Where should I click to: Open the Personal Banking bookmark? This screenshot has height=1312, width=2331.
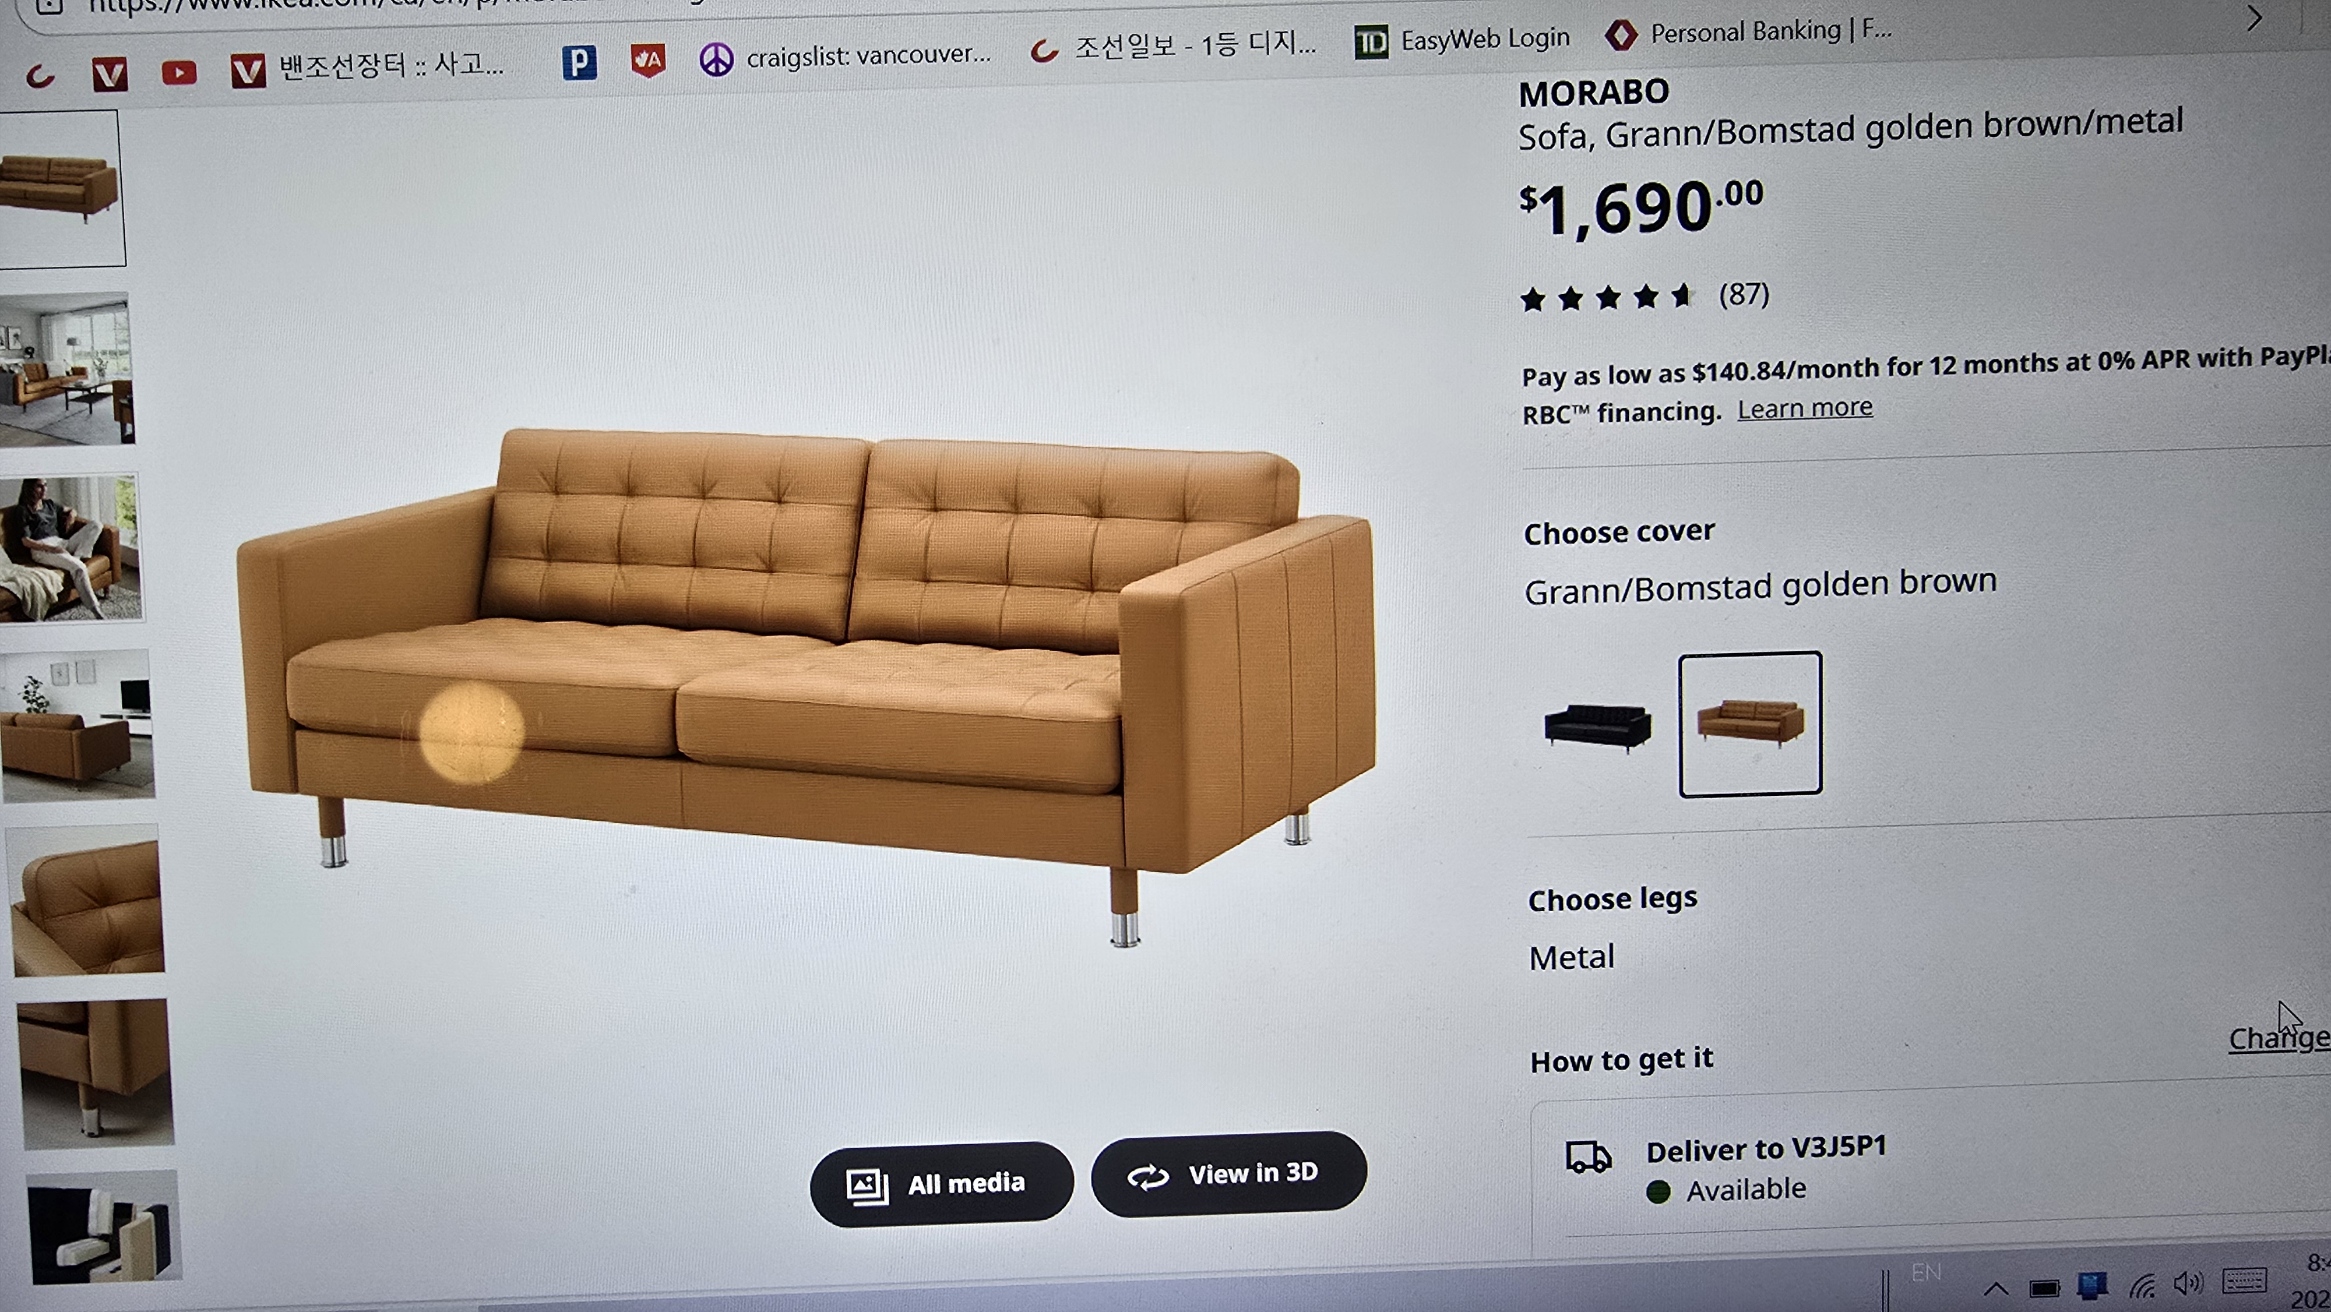1748,32
